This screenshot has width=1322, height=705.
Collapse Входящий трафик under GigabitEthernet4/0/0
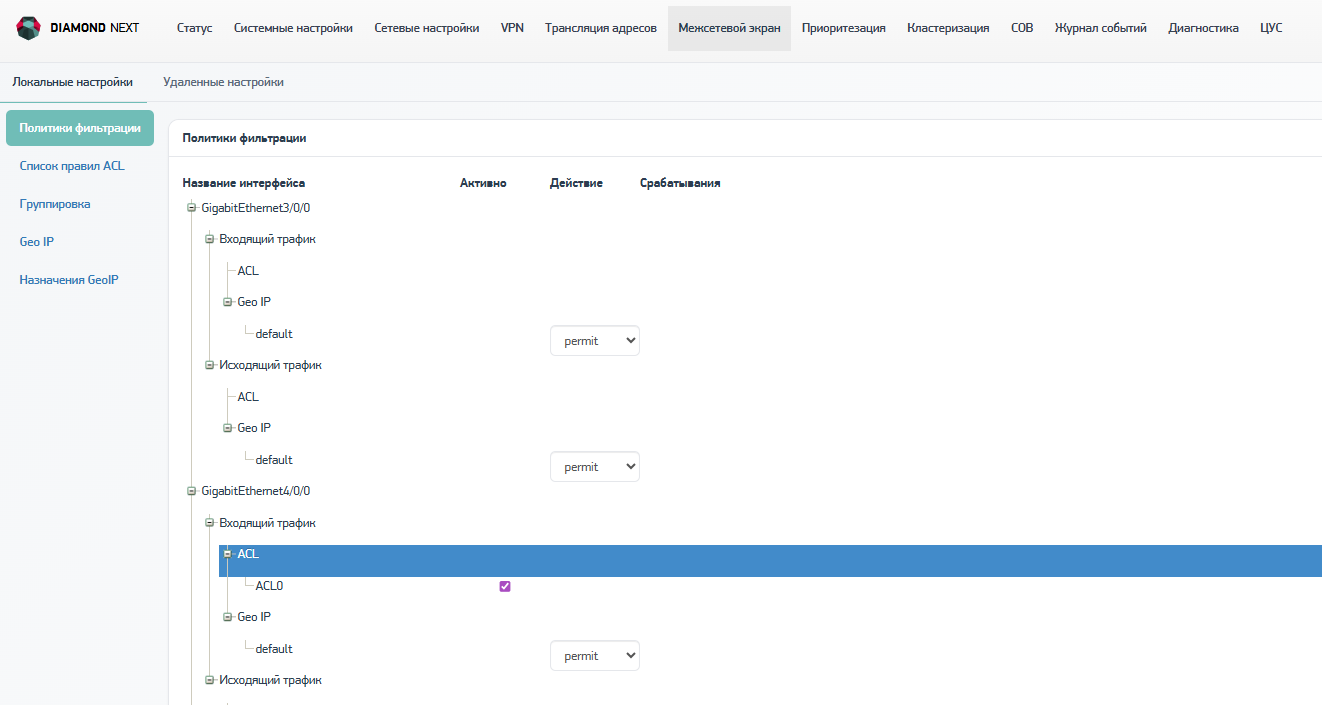(x=210, y=522)
